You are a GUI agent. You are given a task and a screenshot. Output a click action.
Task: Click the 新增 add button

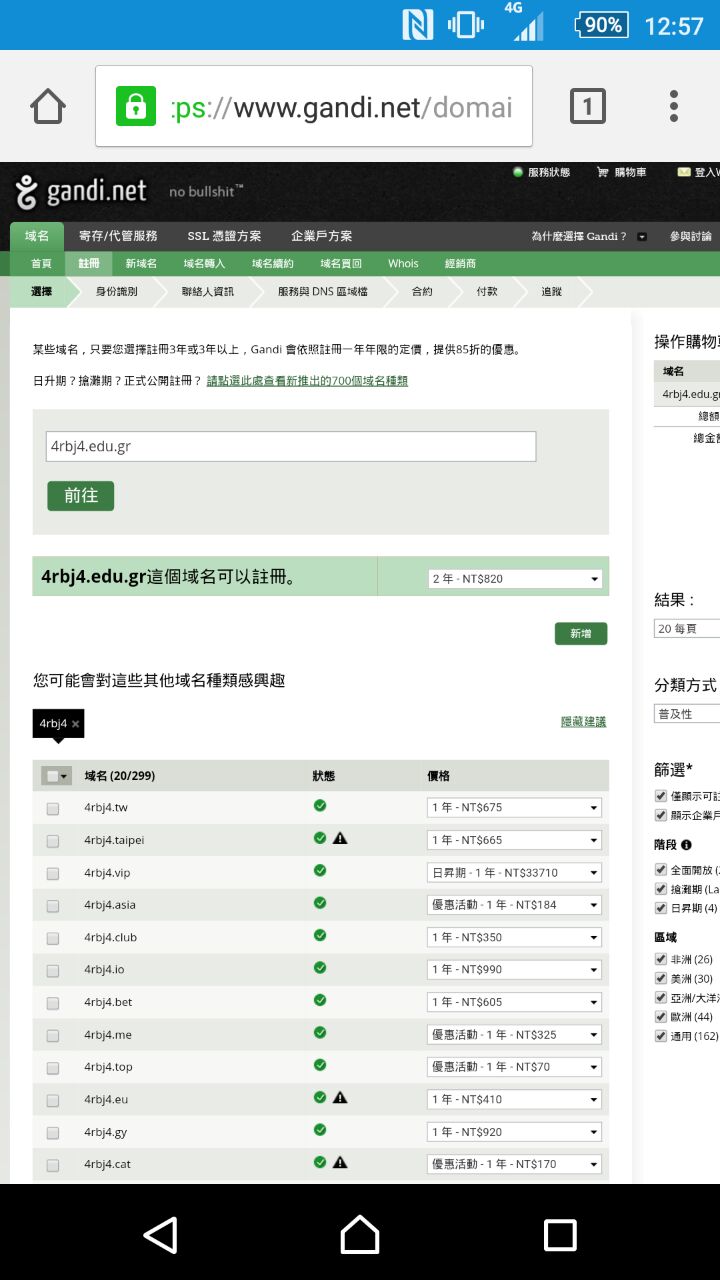pos(581,633)
